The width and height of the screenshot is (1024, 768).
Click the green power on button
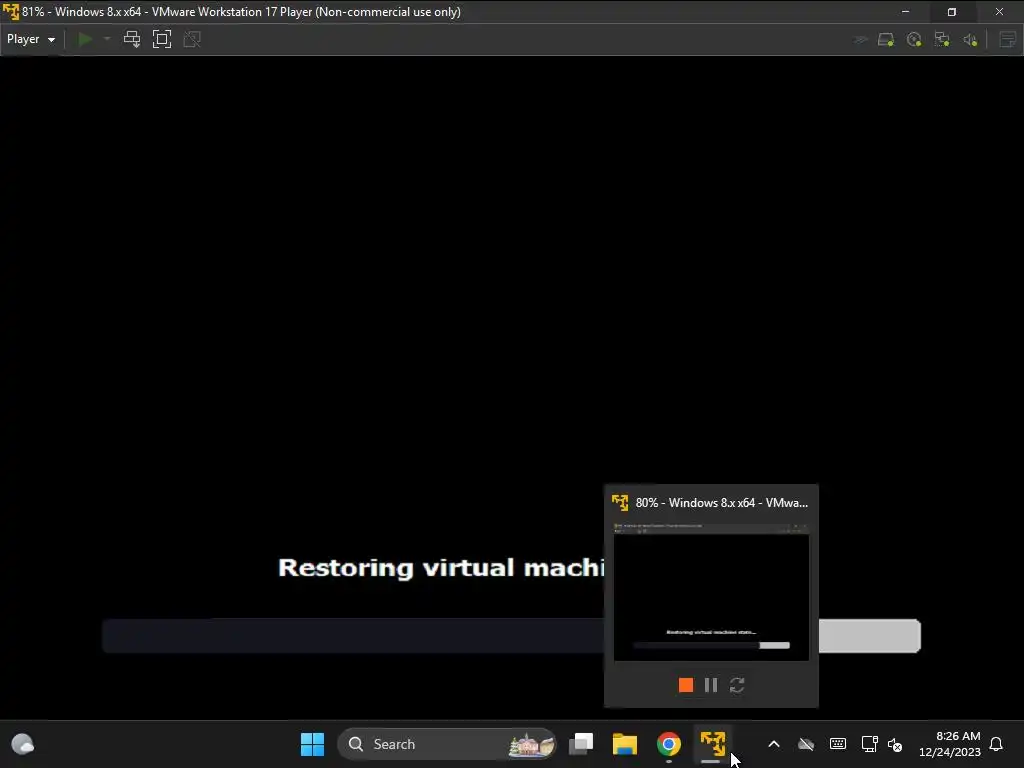tap(85, 39)
